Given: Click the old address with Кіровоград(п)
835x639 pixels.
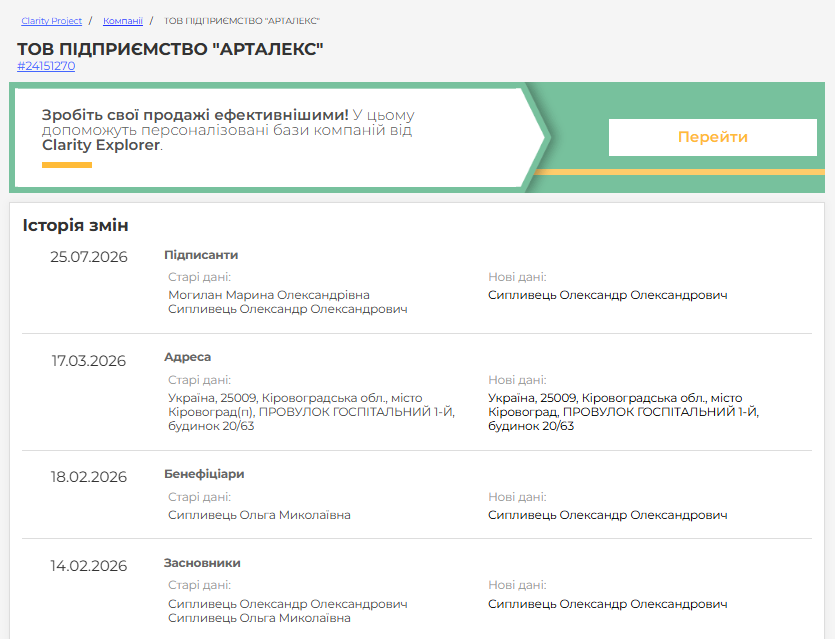Looking at the screenshot, I should pos(312,412).
